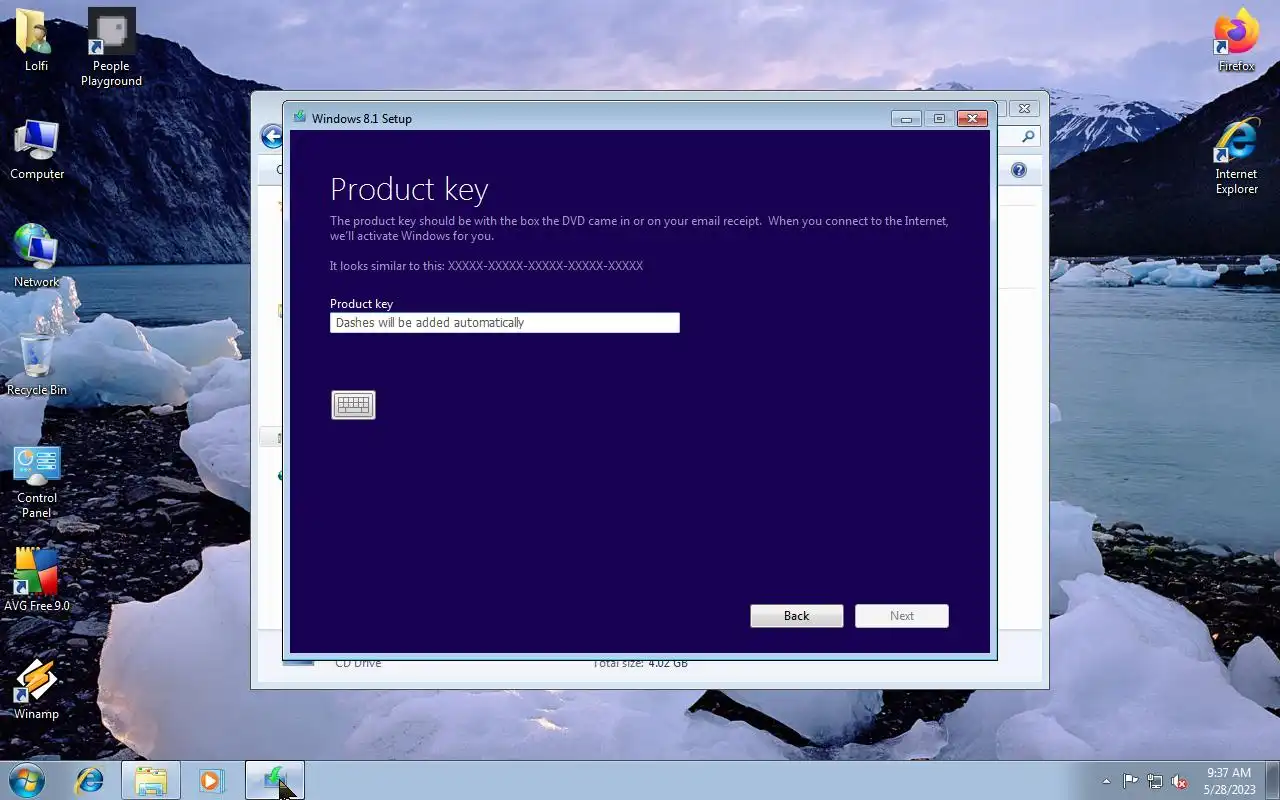Launch AVG Free 9.0

[x=37, y=580]
